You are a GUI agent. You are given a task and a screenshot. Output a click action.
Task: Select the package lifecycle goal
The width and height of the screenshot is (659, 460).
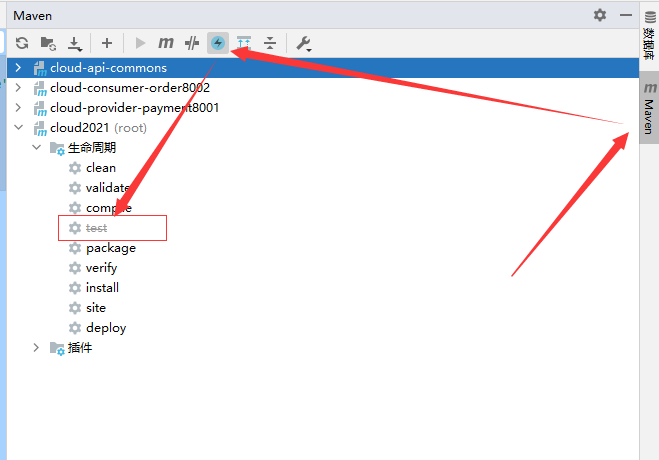[x=110, y=248]
